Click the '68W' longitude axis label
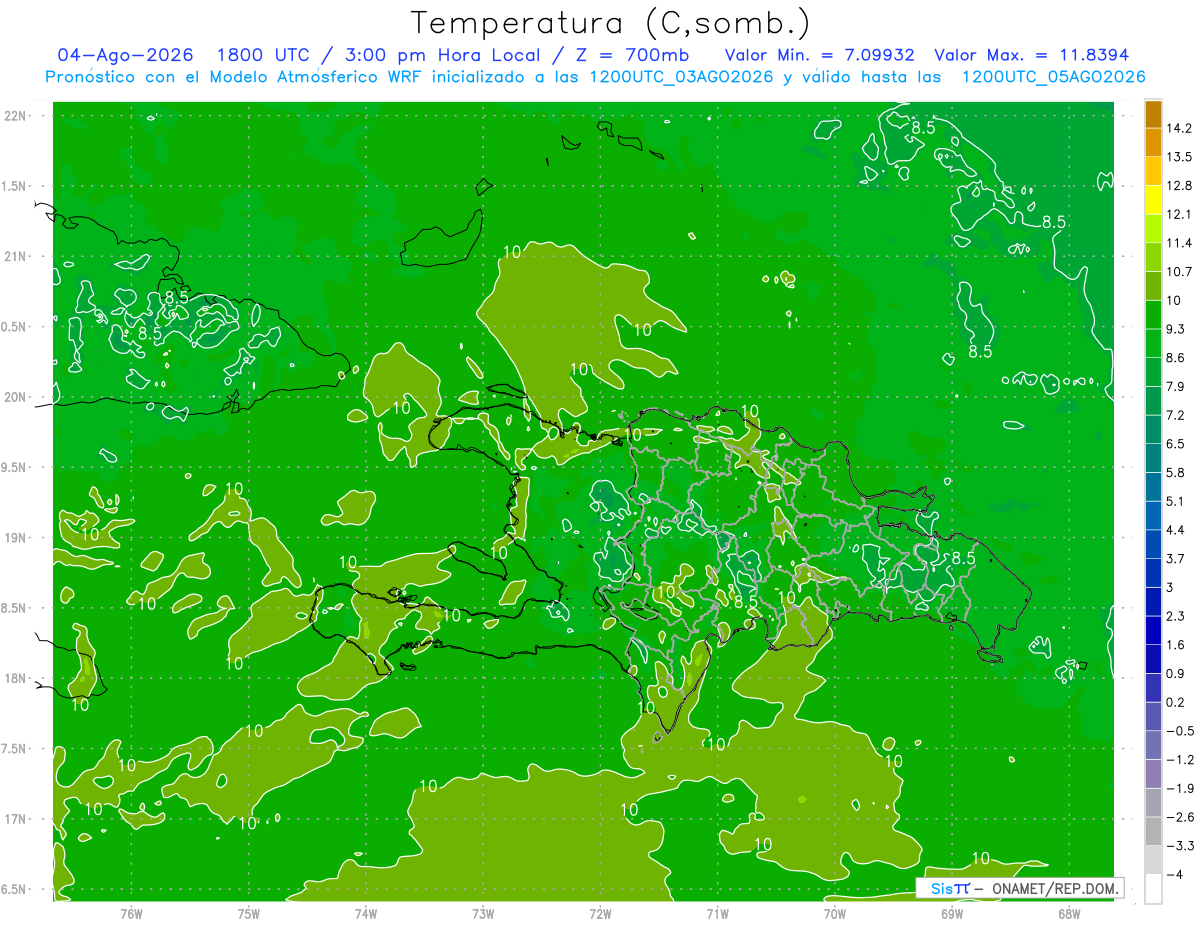This screenshot has width=1200, height=927. tap(1069, 914)
